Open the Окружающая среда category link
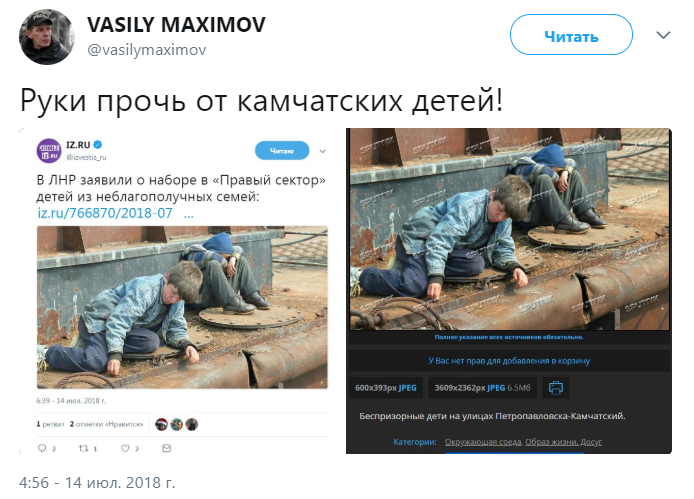Image resolution: width=694 pixels, height=499 pixels. (x=484, y=442)
